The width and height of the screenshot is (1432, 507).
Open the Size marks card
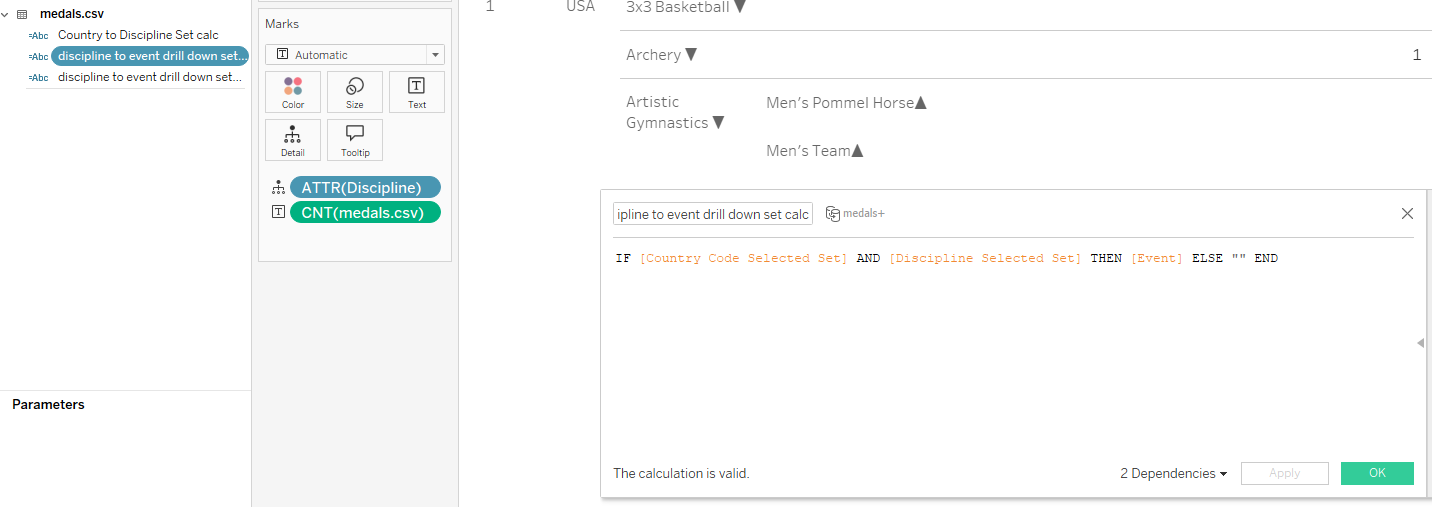(355, 92)
